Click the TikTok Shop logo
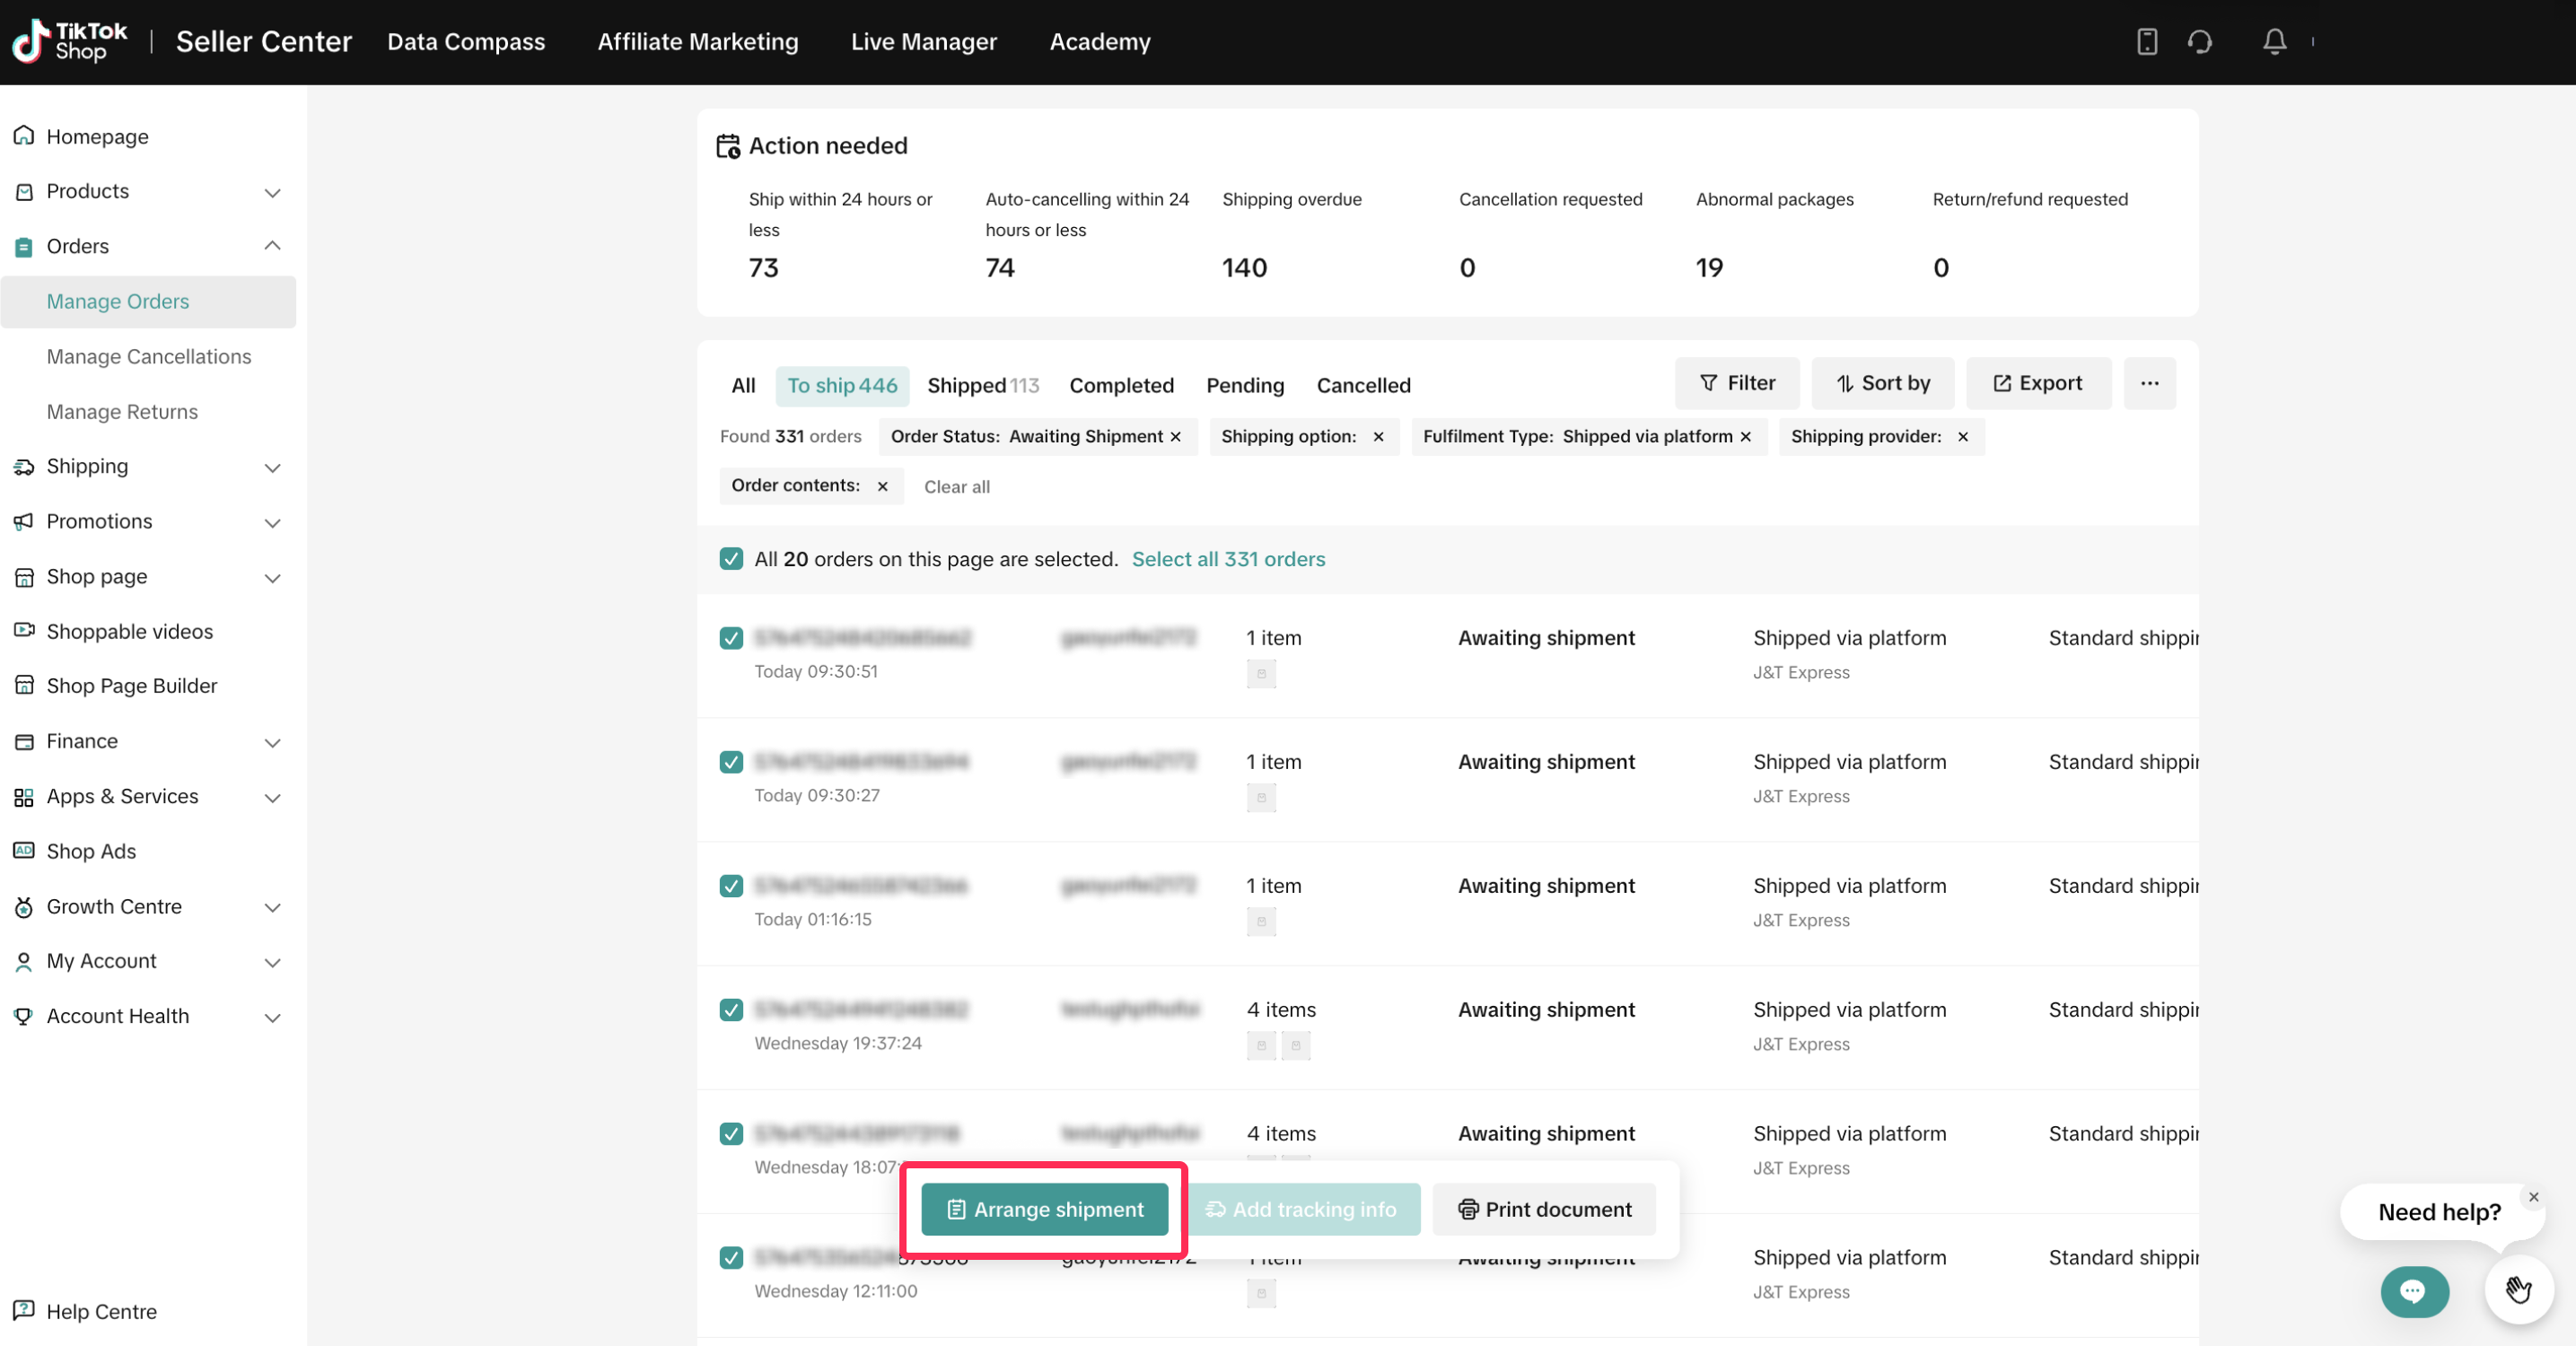 point(70,41)
